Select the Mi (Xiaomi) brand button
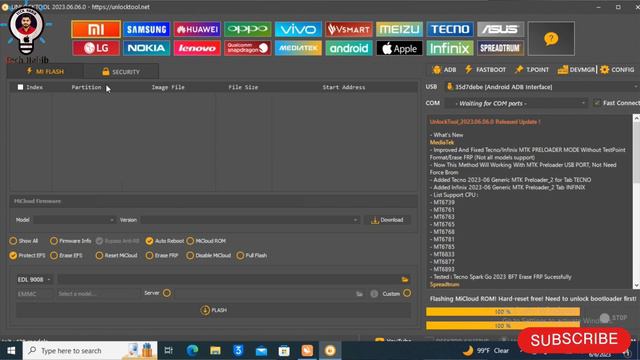This screenshot has width=640, height=360. point(96,29)
